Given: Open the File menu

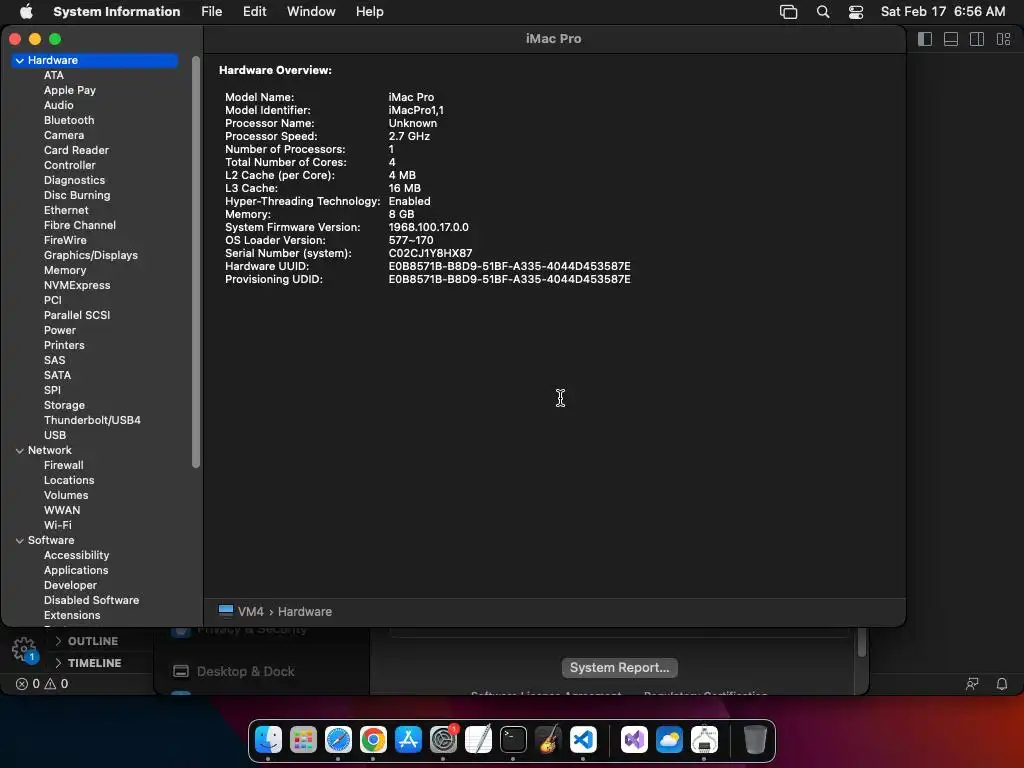Looking at the screenshot, I should 212,12.
